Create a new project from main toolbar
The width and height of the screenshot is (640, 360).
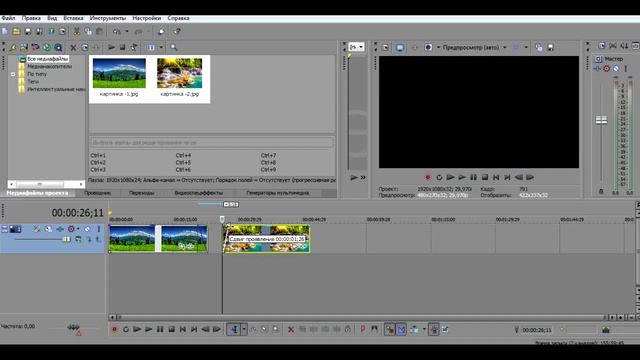(5, 31)
